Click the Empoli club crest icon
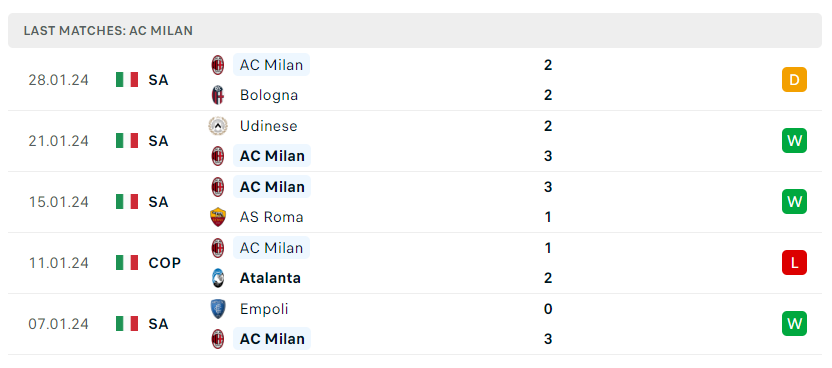 pos(218,309)
